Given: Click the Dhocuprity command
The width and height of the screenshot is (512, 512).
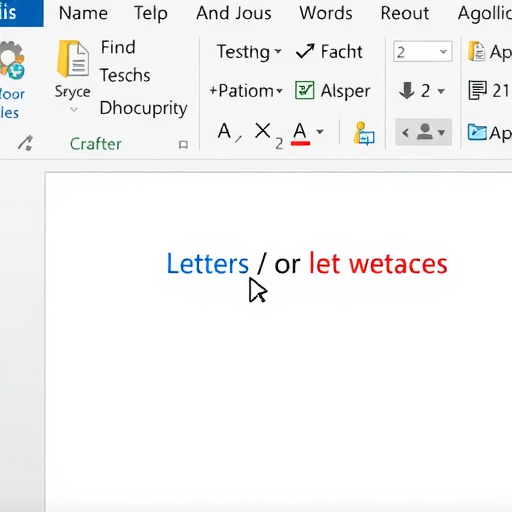Looking at the screenshot, I should 143,108.
